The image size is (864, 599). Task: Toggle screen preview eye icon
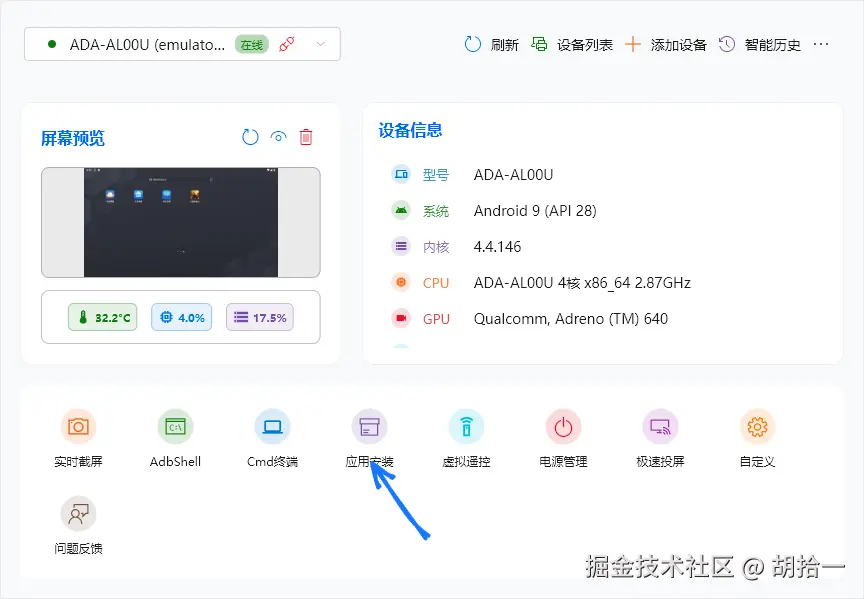[x=279, y=137]
